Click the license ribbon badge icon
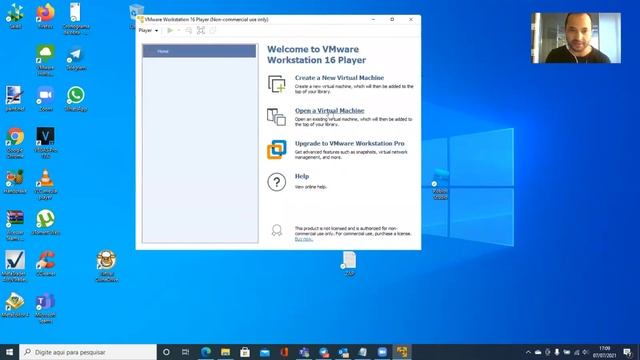Image resolution: width=640 pixels, height=360 pixels. point(277,231)
